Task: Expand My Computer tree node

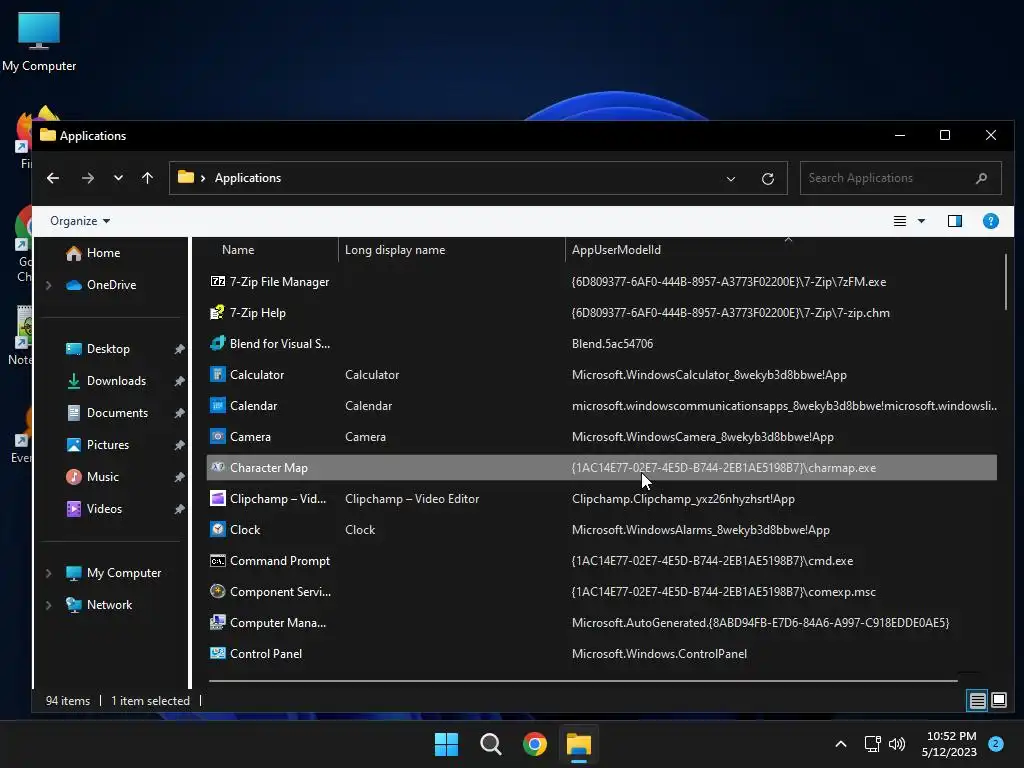Action: coord(48,573)
